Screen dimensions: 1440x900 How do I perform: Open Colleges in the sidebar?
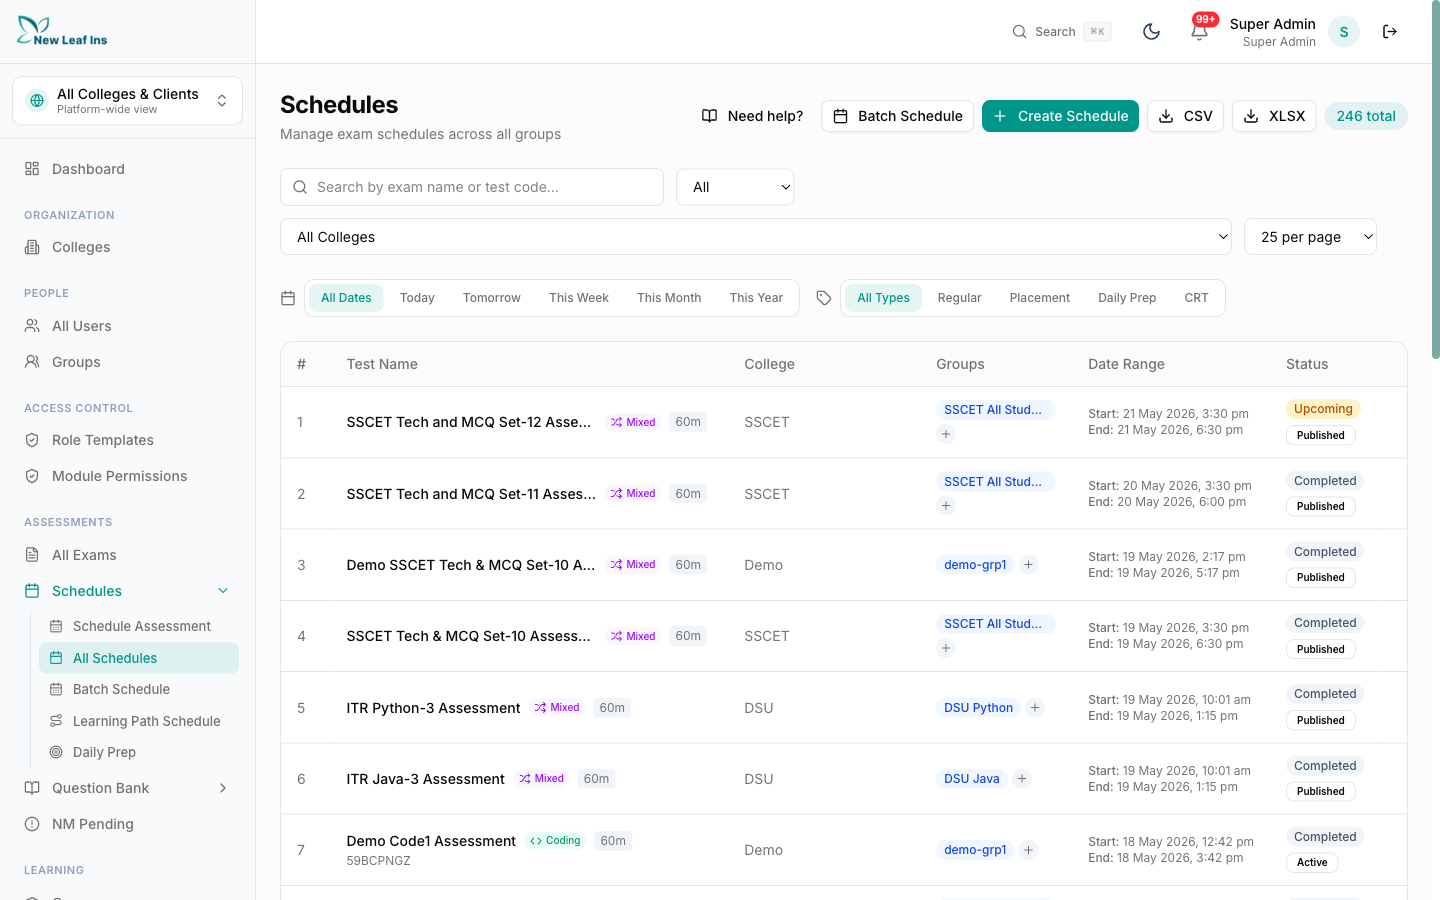tap(127, 247)
